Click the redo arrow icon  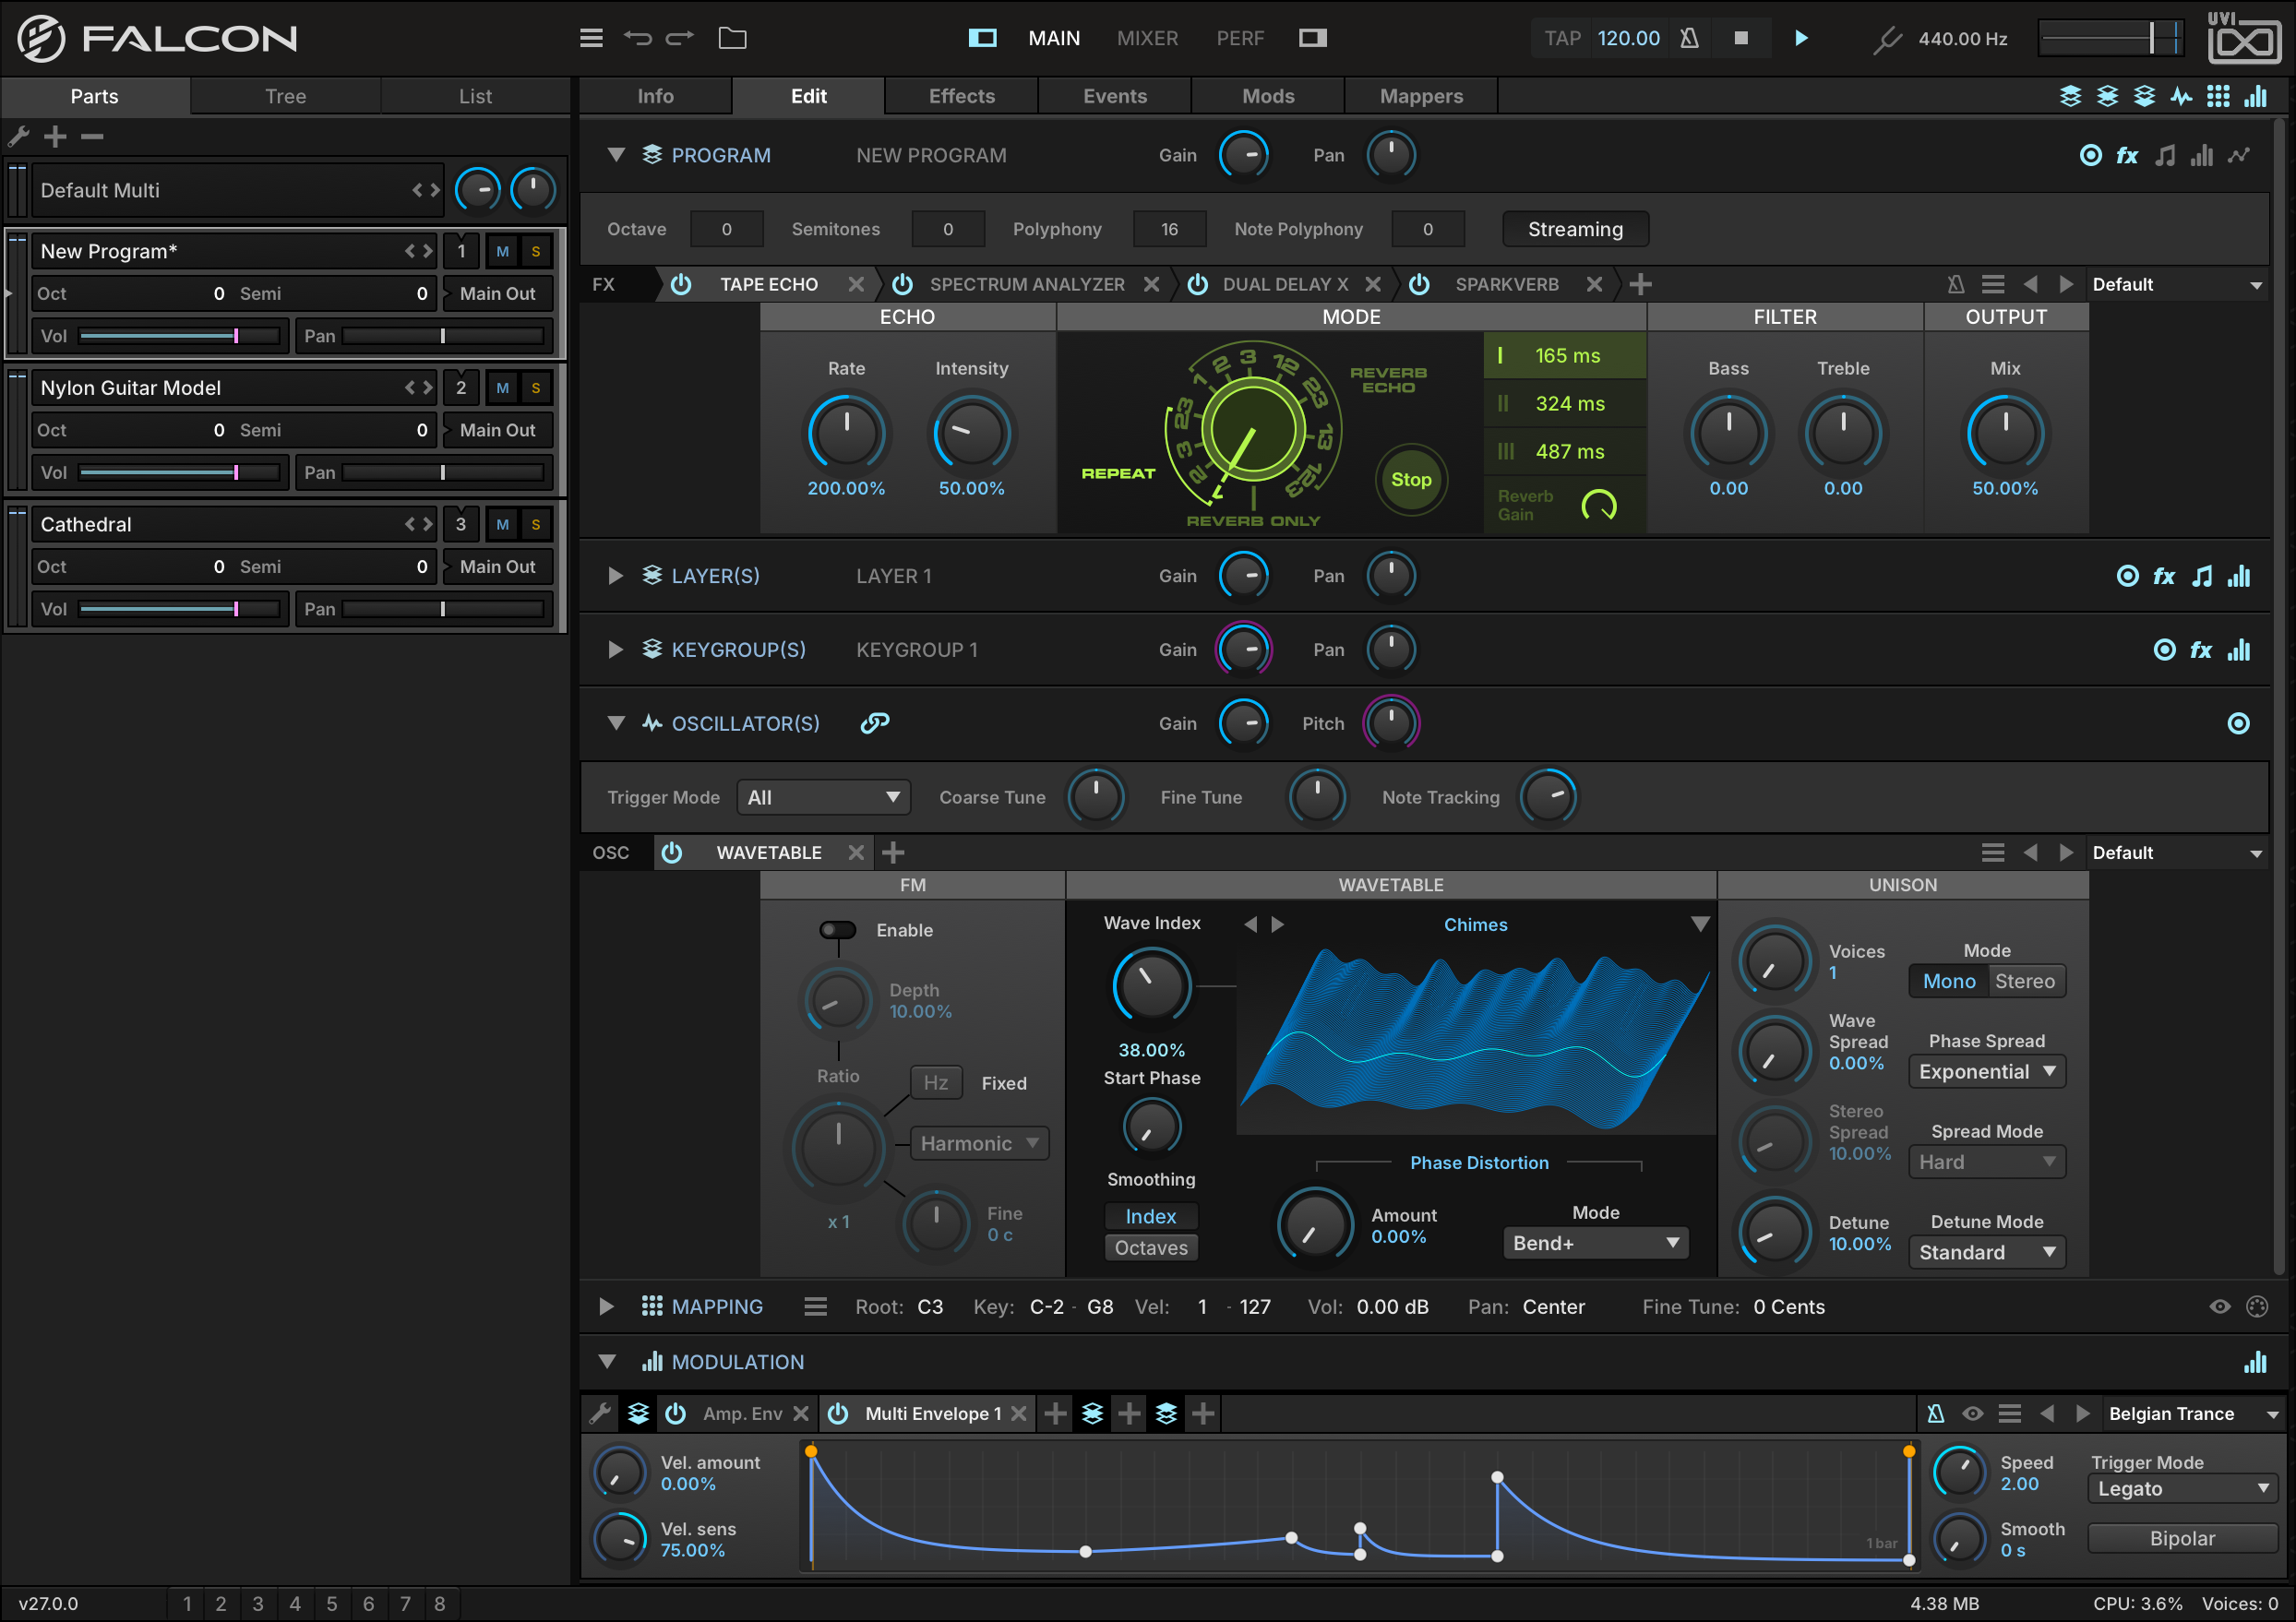[680, 38]
